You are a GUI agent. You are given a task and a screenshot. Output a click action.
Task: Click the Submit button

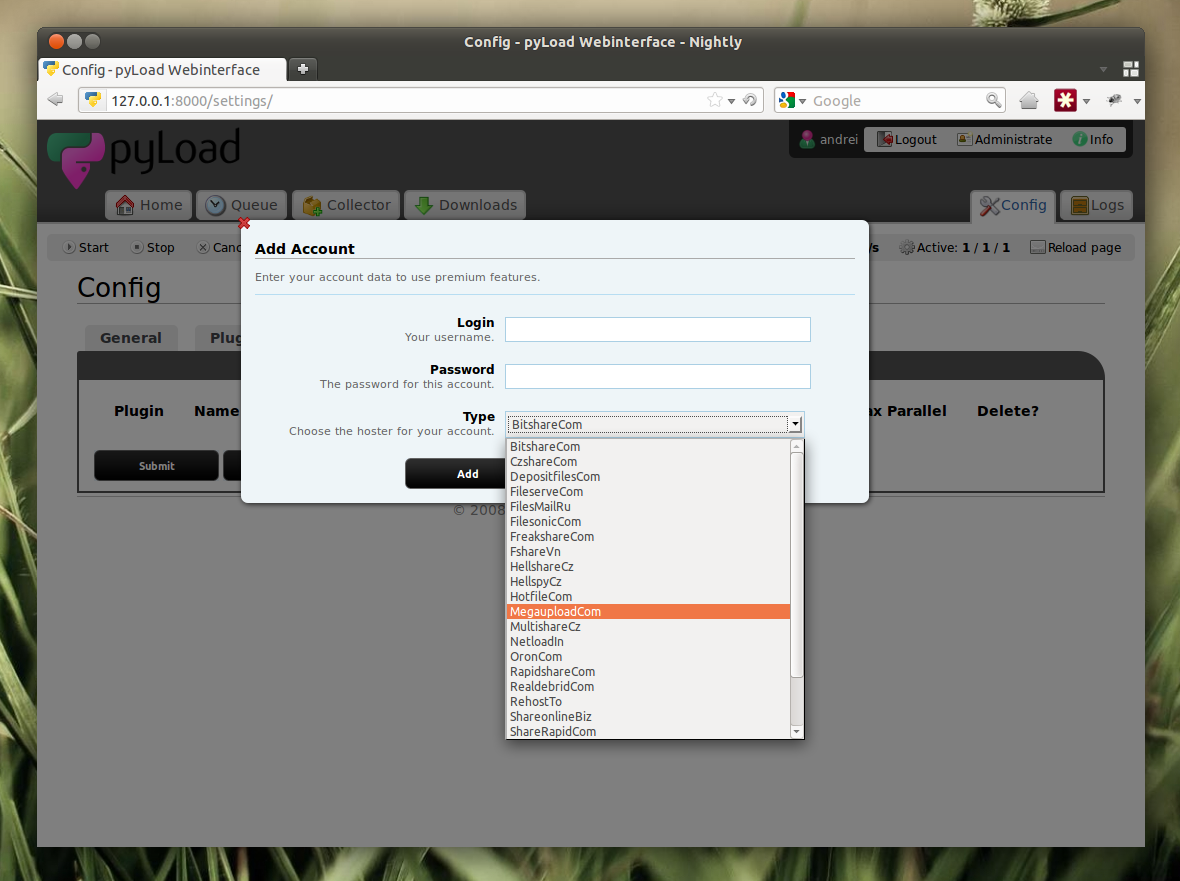(x=156, y=465)
